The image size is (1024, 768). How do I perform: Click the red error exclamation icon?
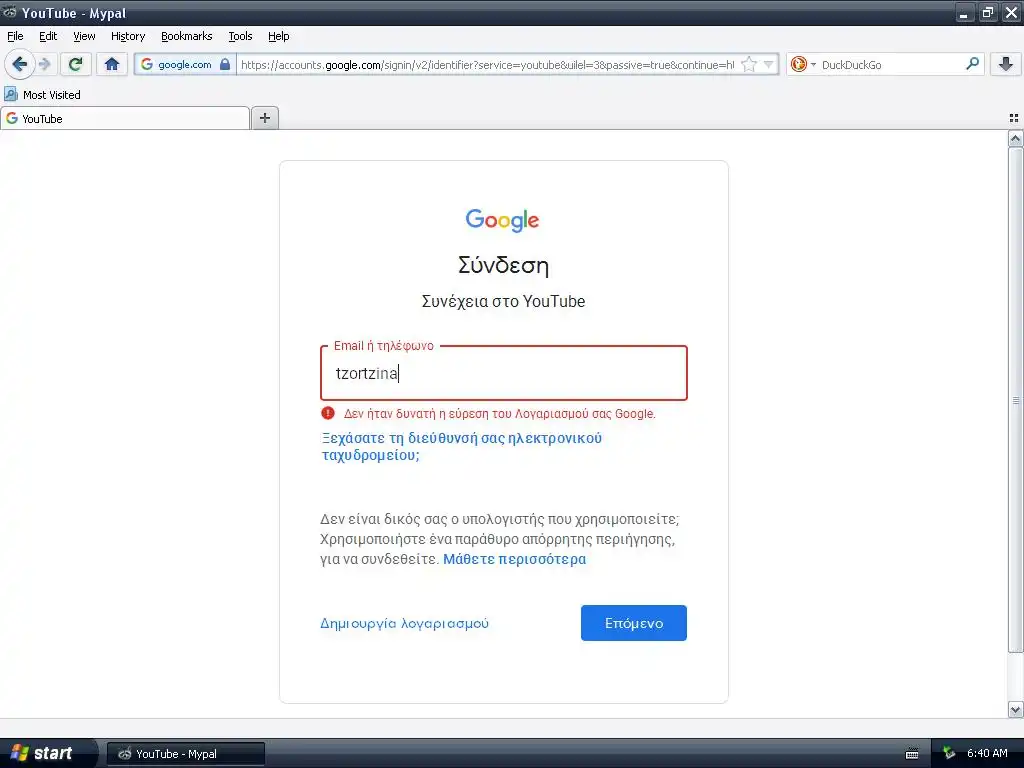(x=328, y=413)
